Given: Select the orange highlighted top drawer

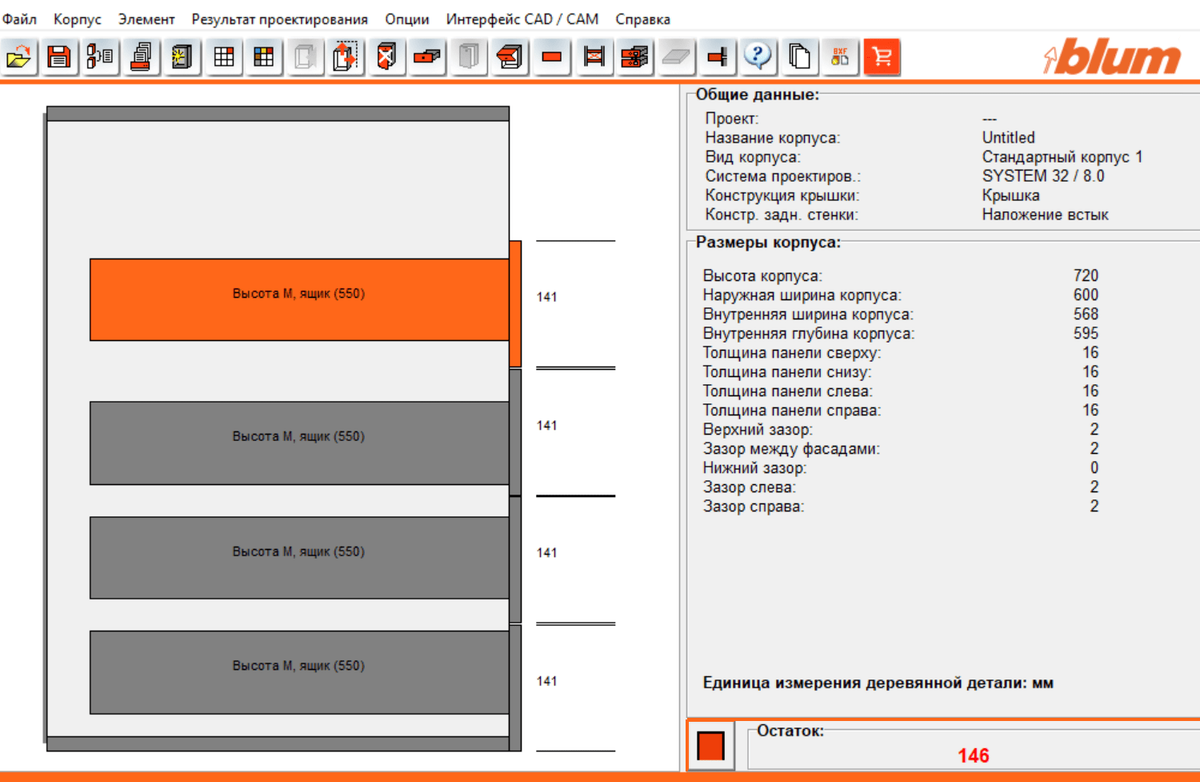Looking at the screenshot, I should pos(299,299).
